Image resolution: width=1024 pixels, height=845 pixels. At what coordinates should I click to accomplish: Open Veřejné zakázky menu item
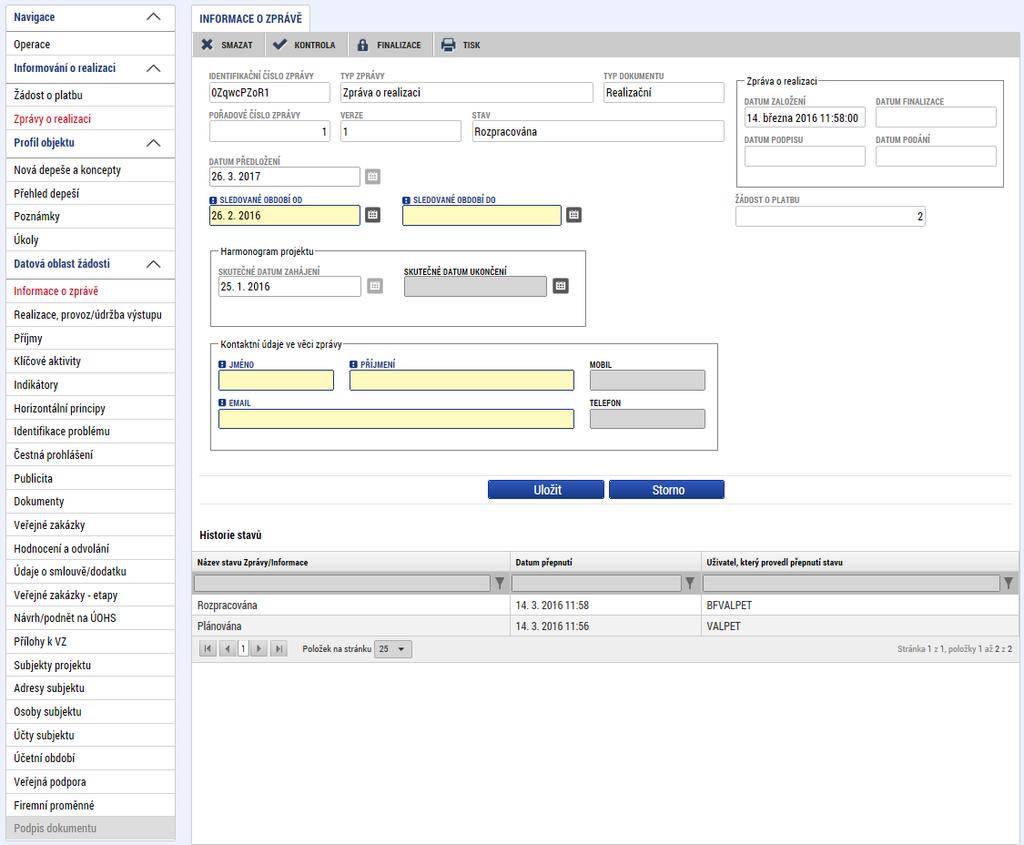click(x=90, y=525)
